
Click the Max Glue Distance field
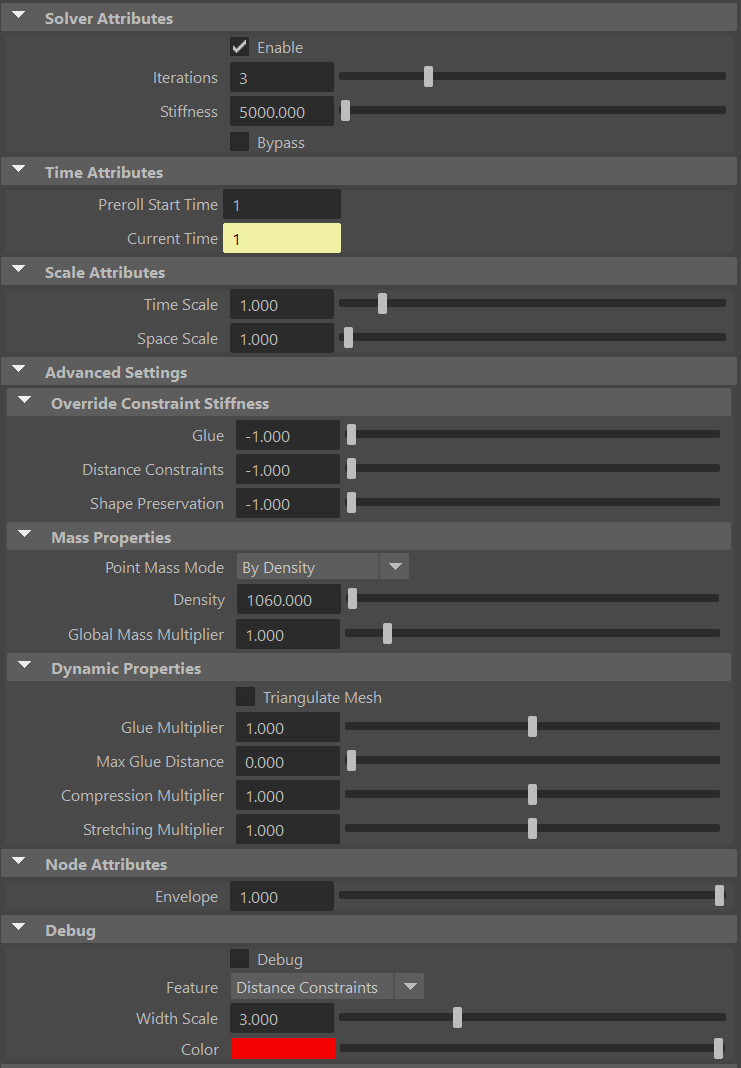point(288,761)
